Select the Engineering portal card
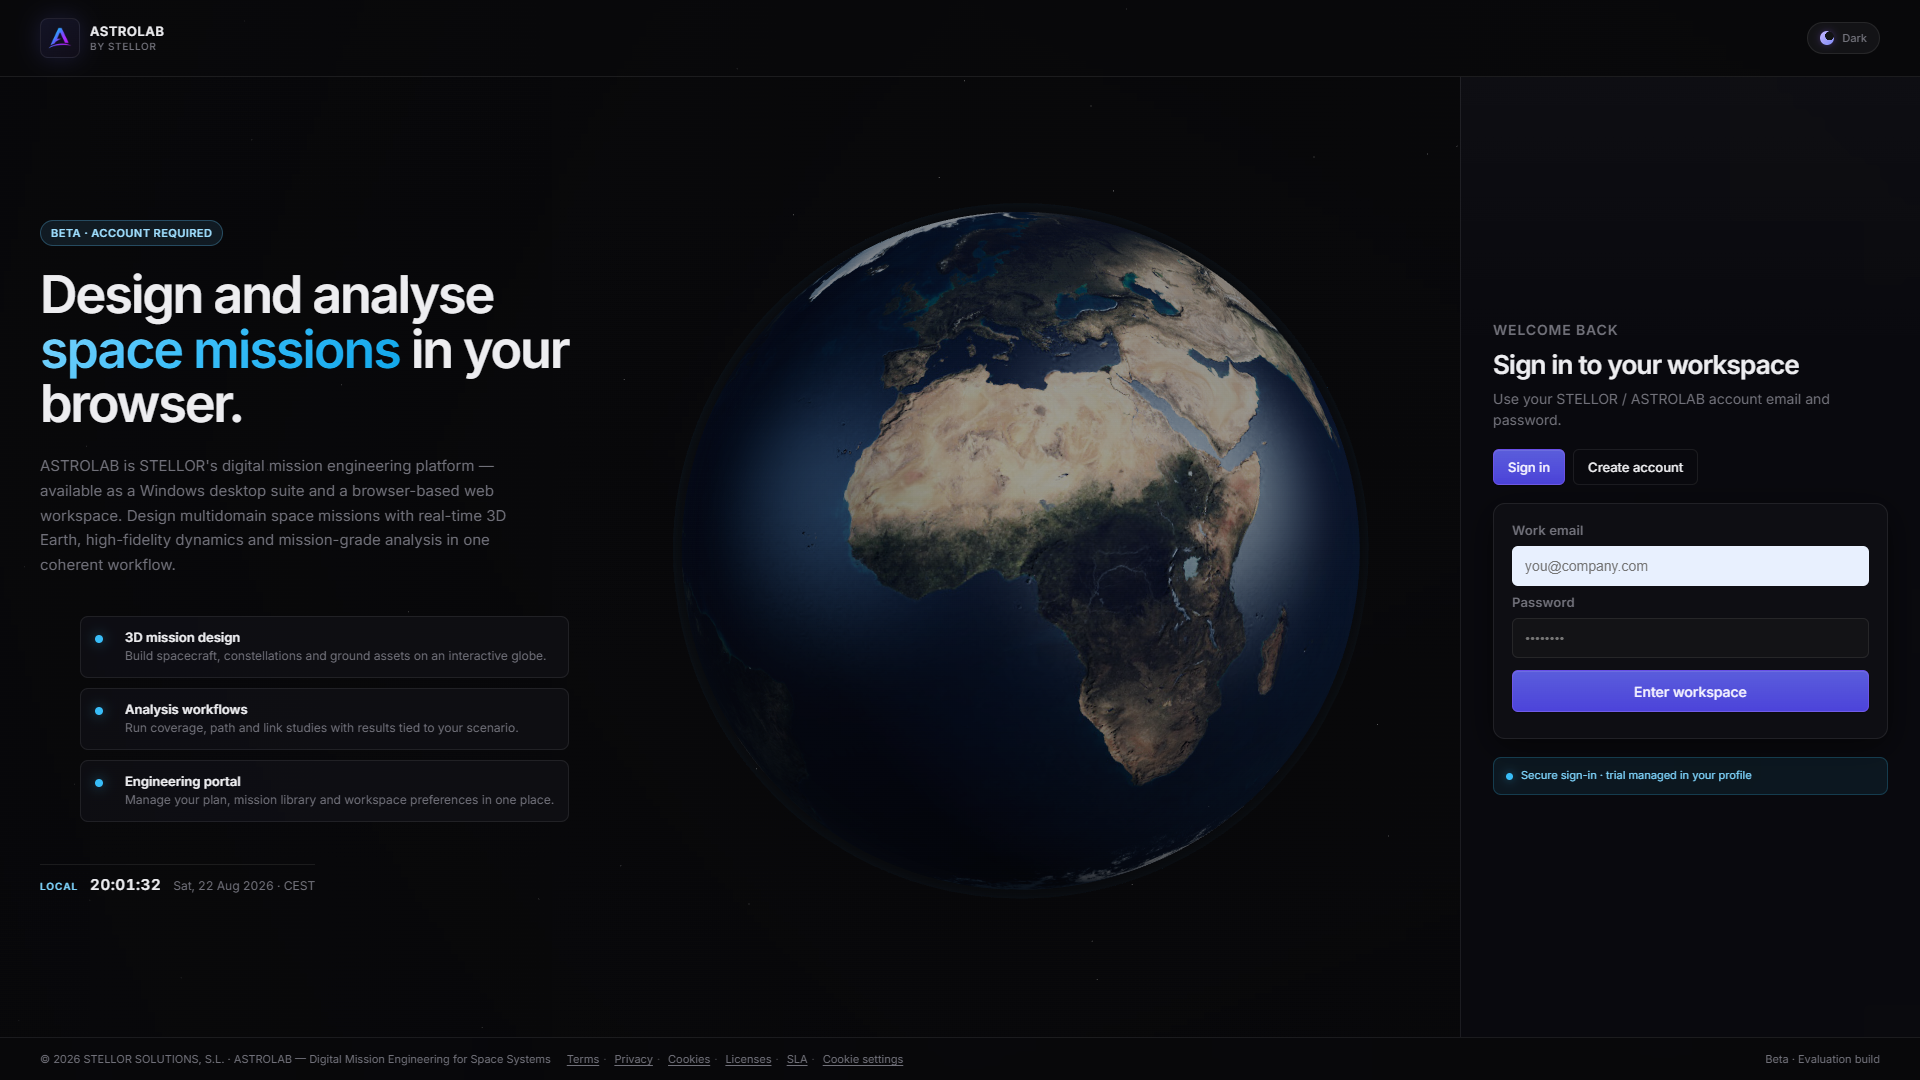Image resolution: width=1920 pixels, height=1080 pixels. tap(324, 791)
